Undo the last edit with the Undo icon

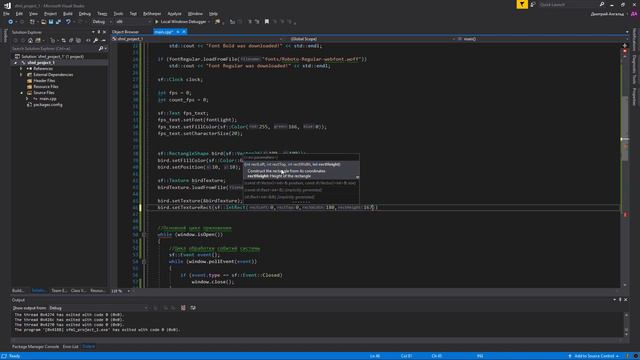coord(68,22)
